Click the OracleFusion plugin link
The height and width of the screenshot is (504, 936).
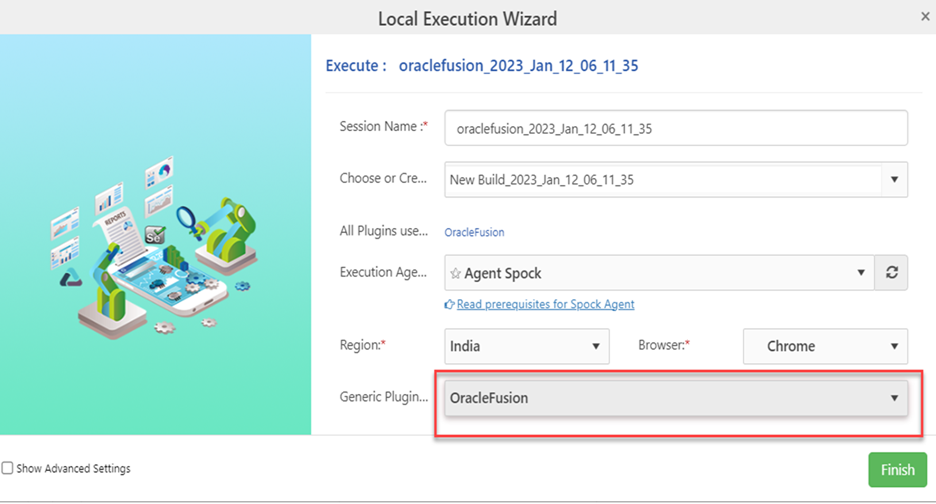click(474, 232)
